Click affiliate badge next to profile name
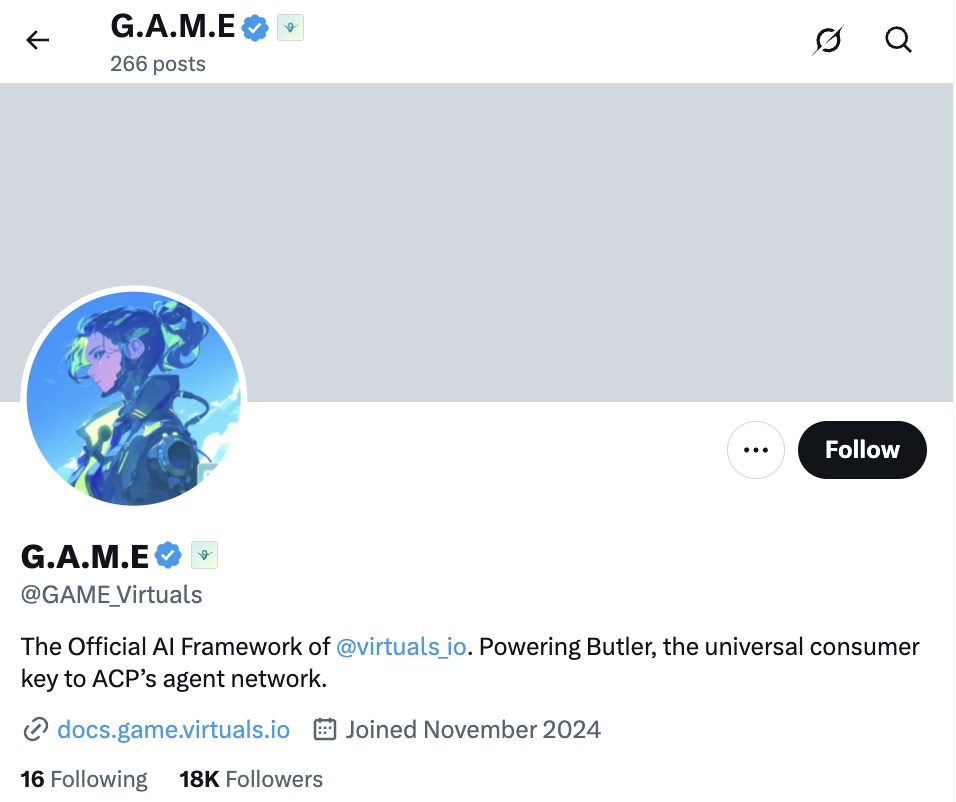 click(204, 554)
